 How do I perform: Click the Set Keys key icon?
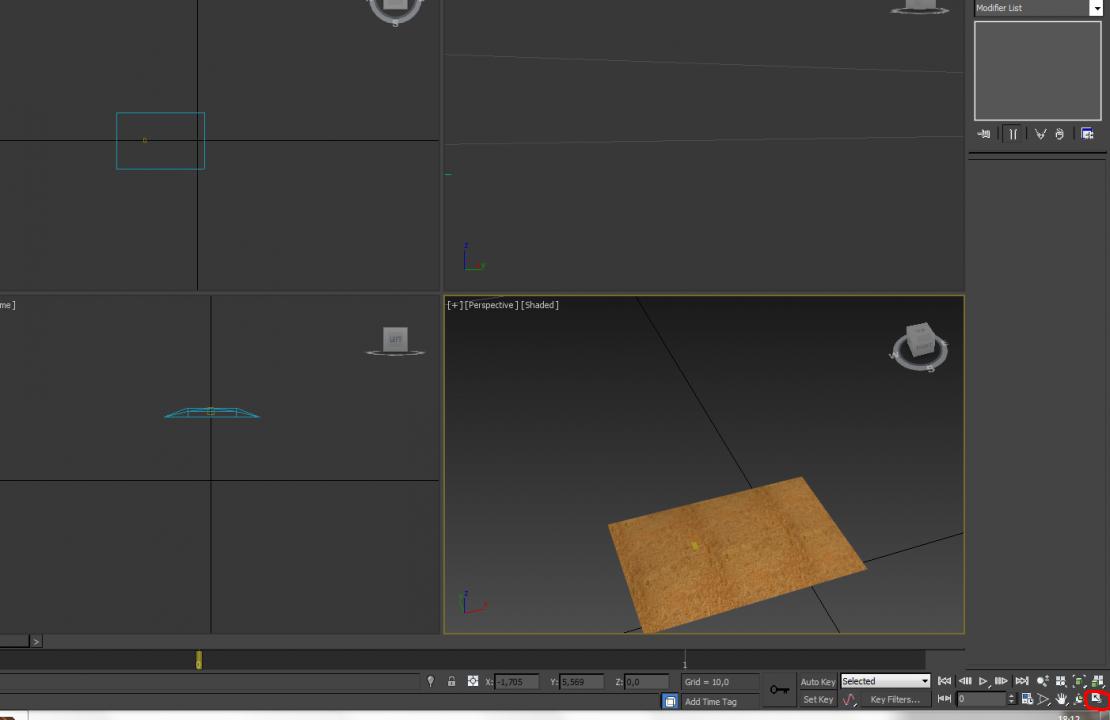coord(779,690)
